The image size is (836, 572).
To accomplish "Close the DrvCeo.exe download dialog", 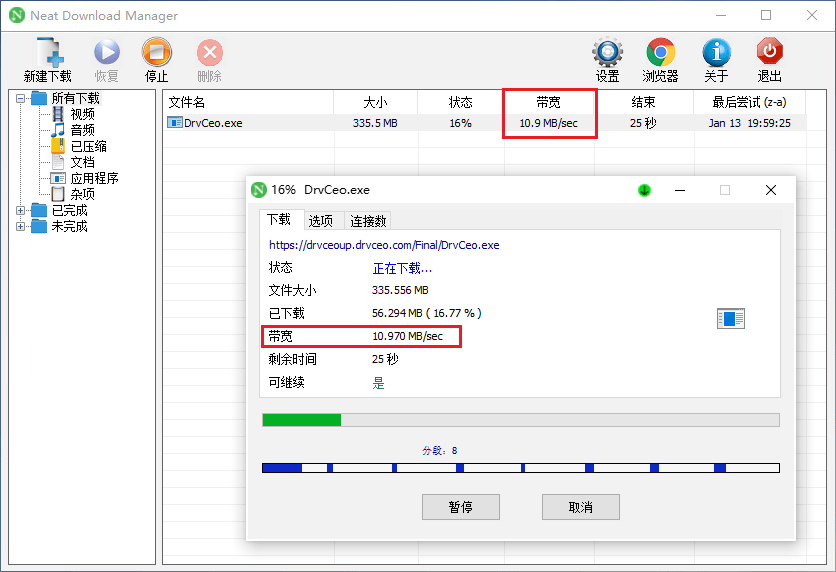I will point(770,190).
